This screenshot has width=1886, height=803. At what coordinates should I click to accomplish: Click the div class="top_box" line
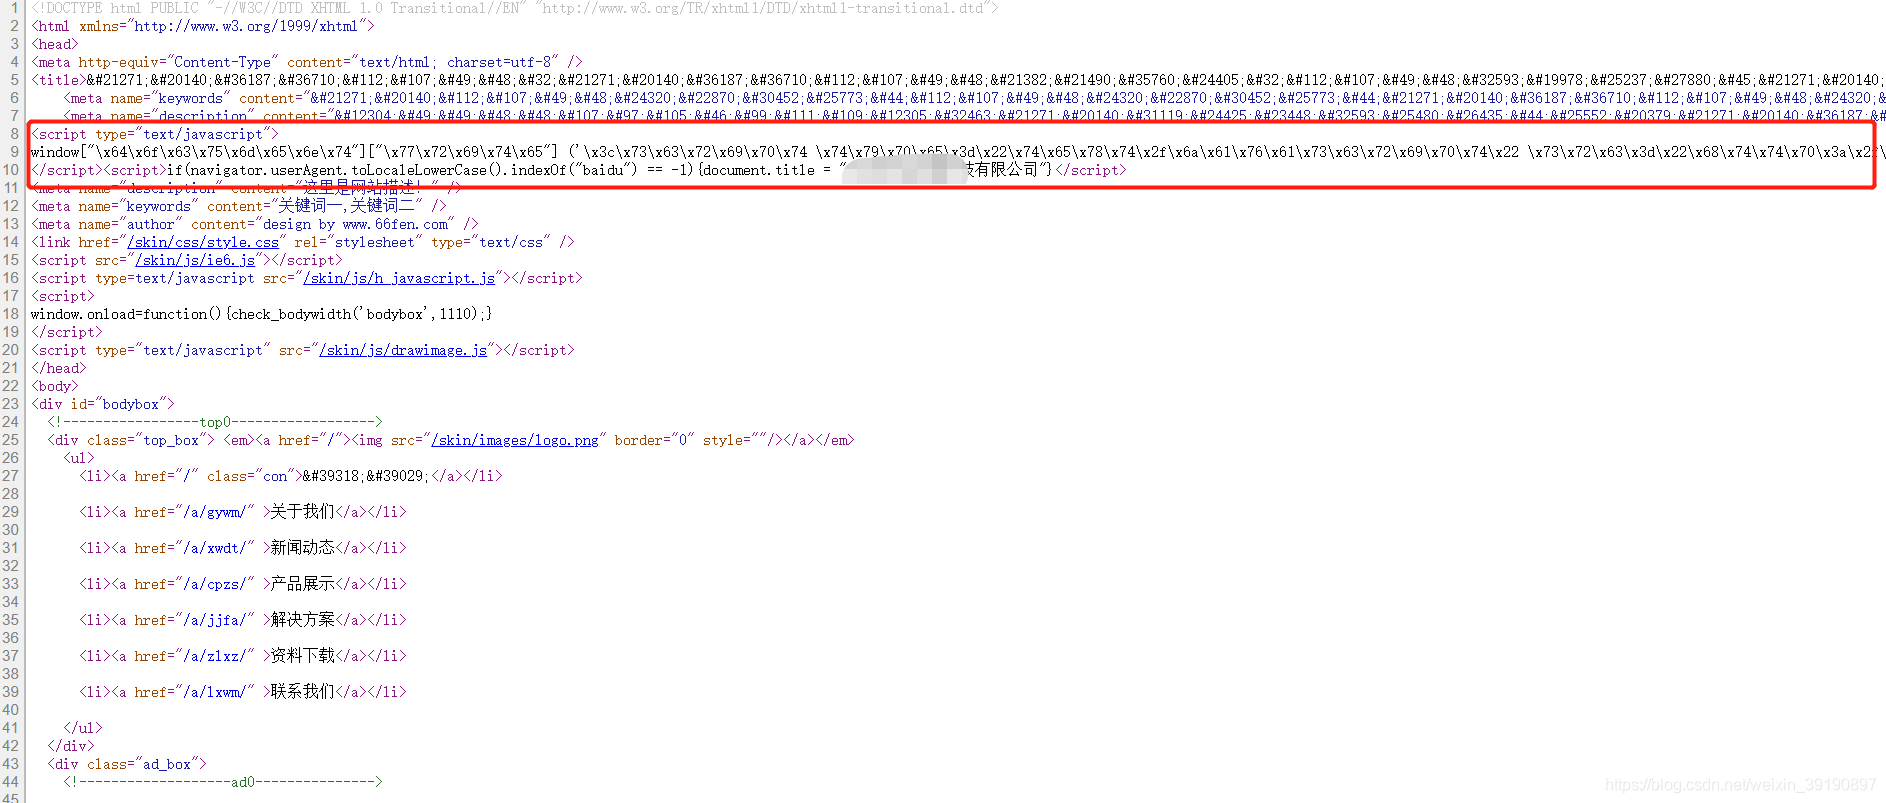click(451, 440)
